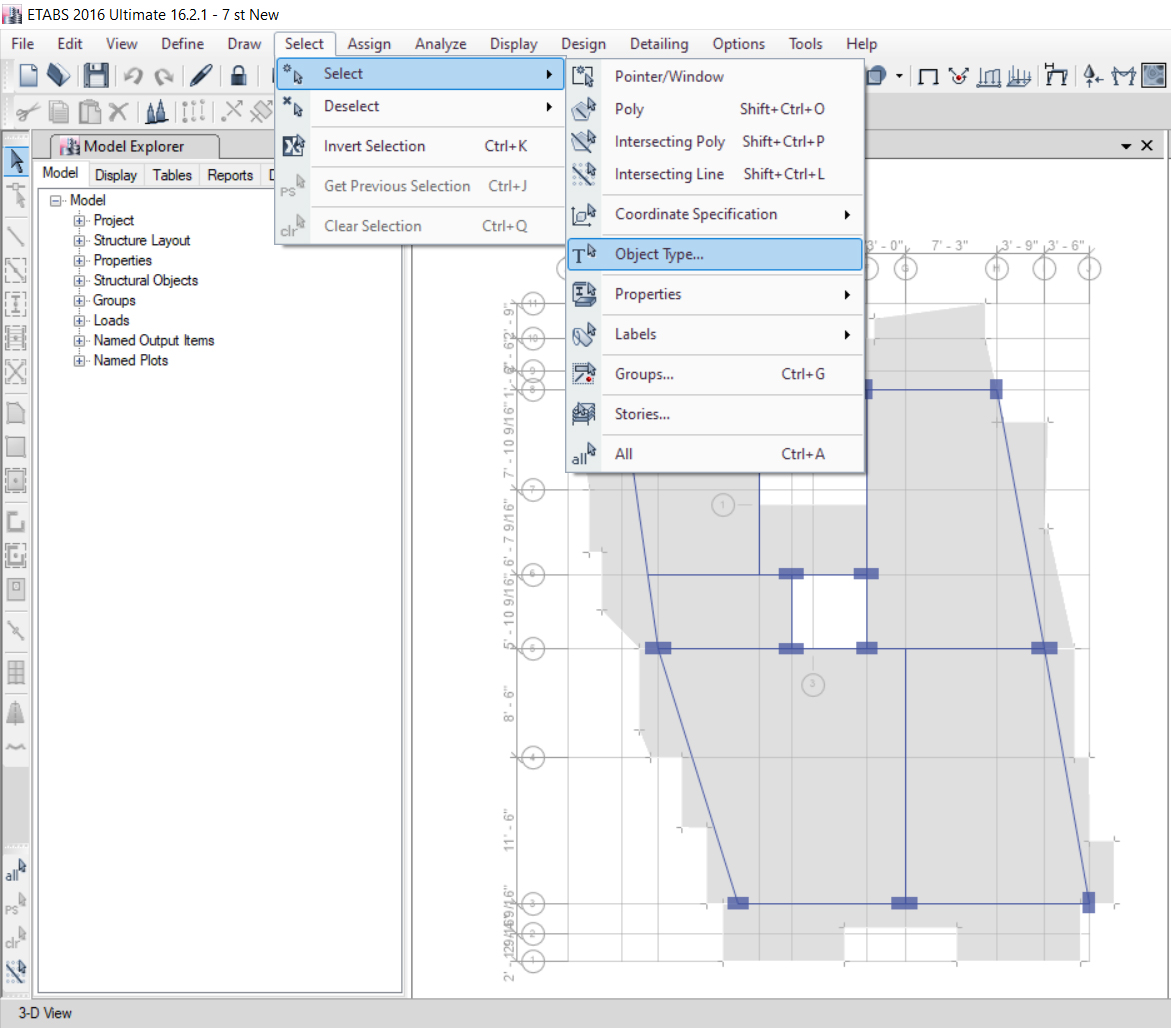
Task: Click the Show Undeformed Shape frame icon
Action: (x=927, y=76)
